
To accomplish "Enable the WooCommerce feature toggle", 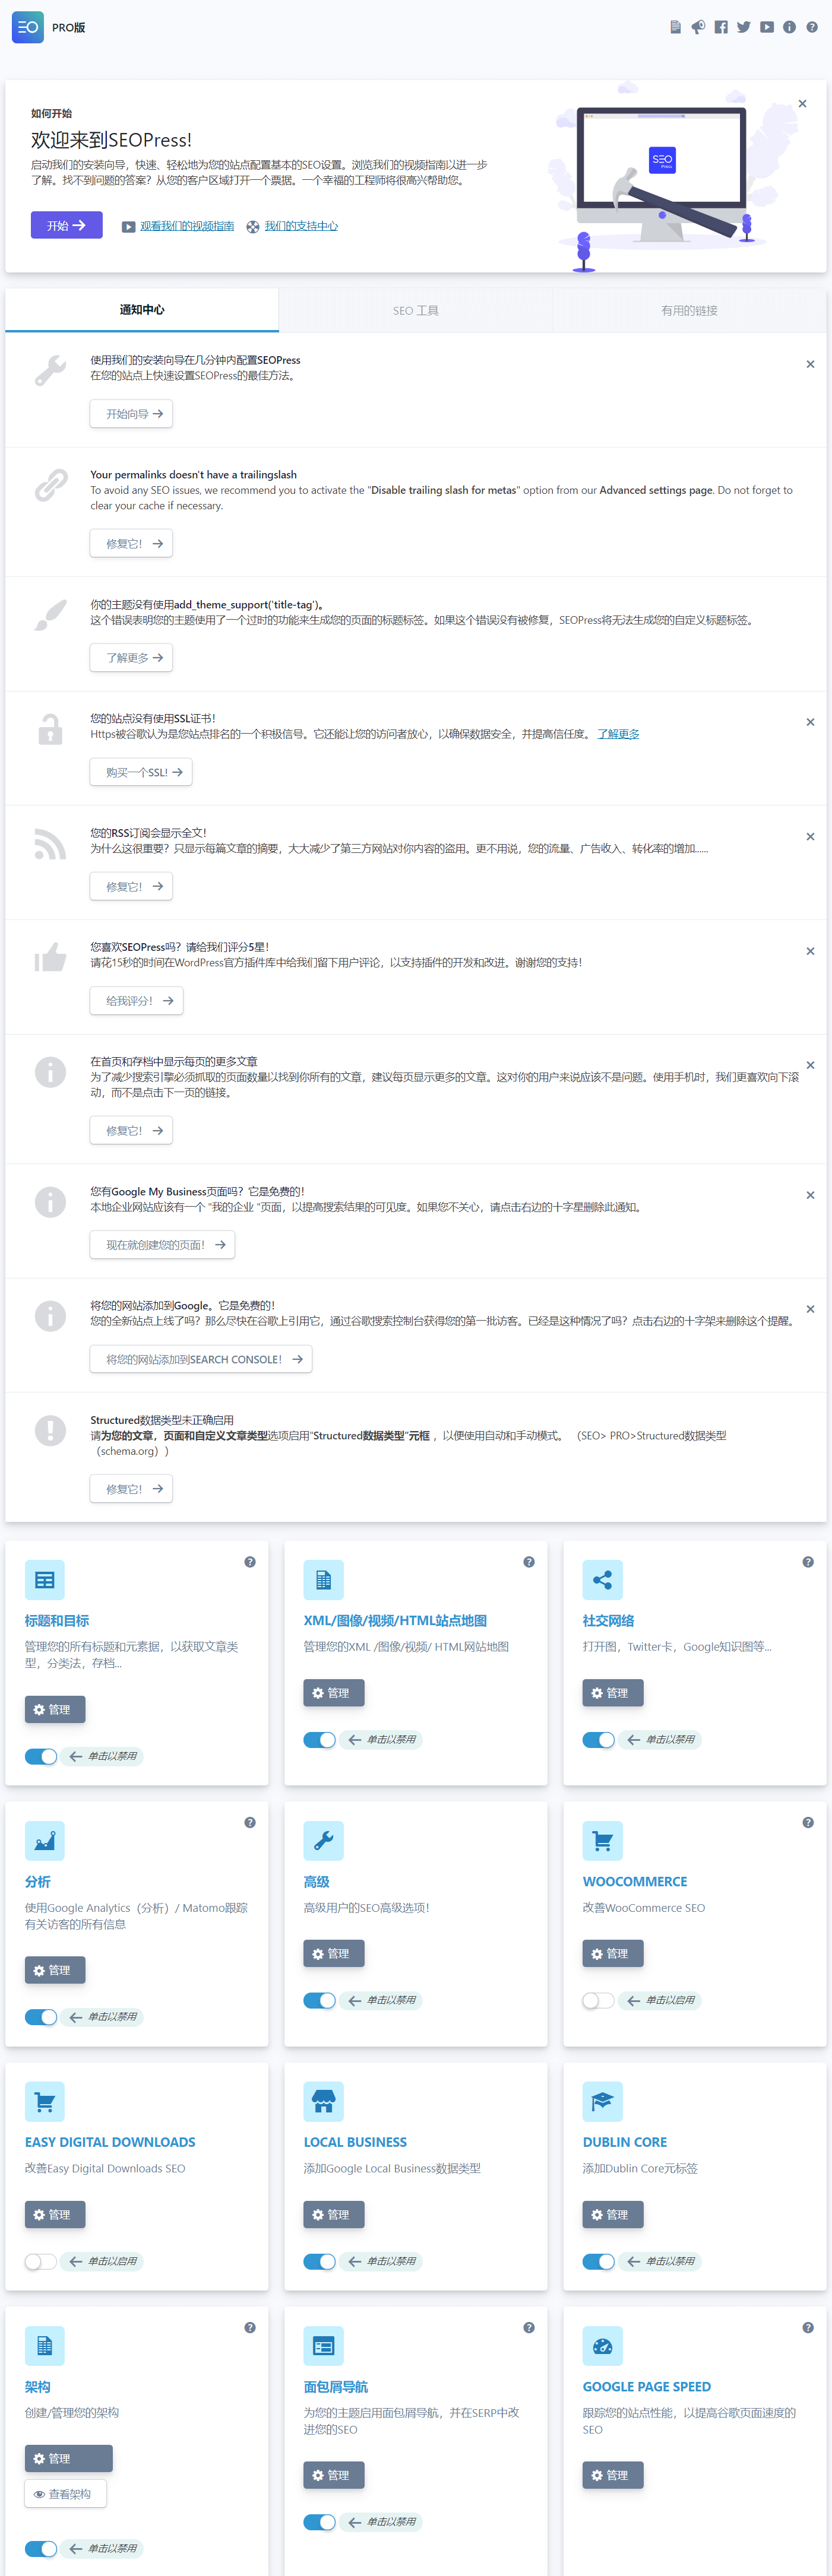I will (599, 2000).
